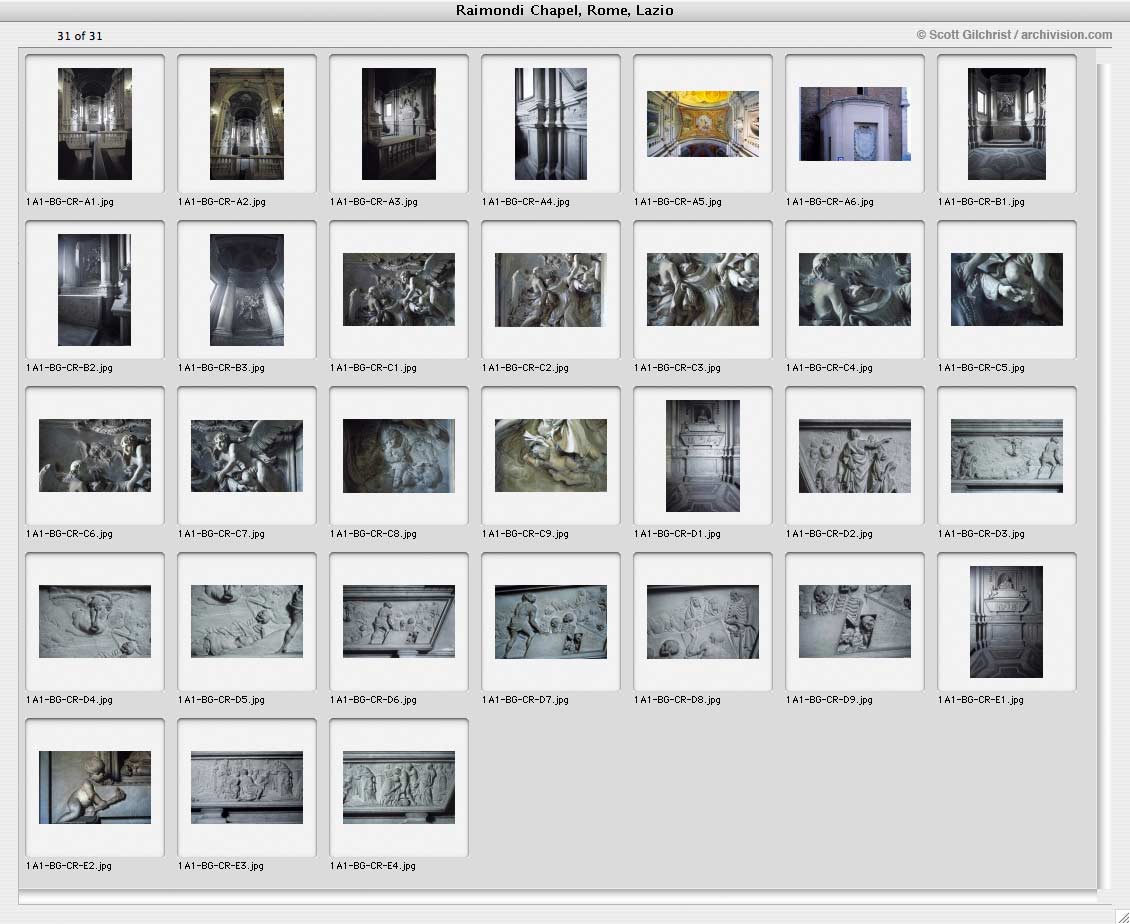Image resolution: width=1130 pixels, height=924 pixels.
Task: Click the '31 of 31' count text
Action: pyautogui.click(x=80, y=36)
